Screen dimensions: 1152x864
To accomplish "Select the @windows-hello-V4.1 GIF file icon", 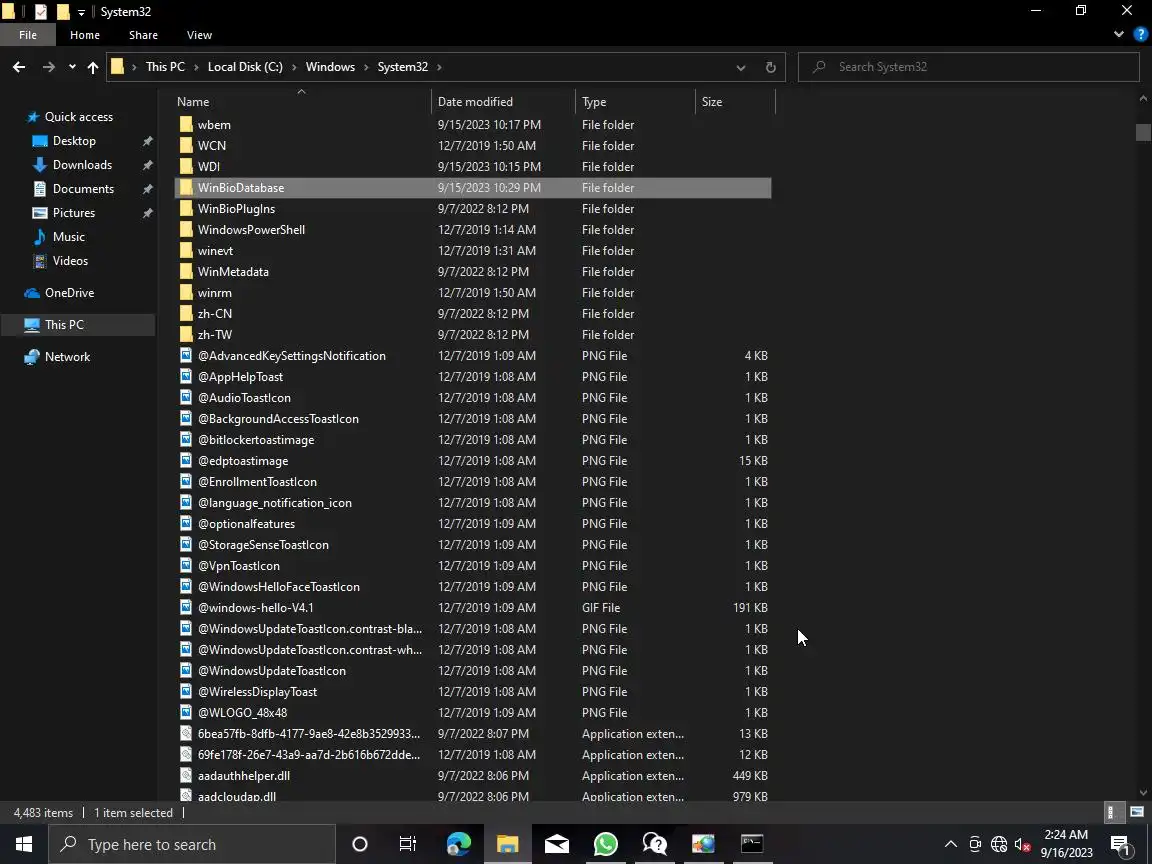I will (186, 608).
